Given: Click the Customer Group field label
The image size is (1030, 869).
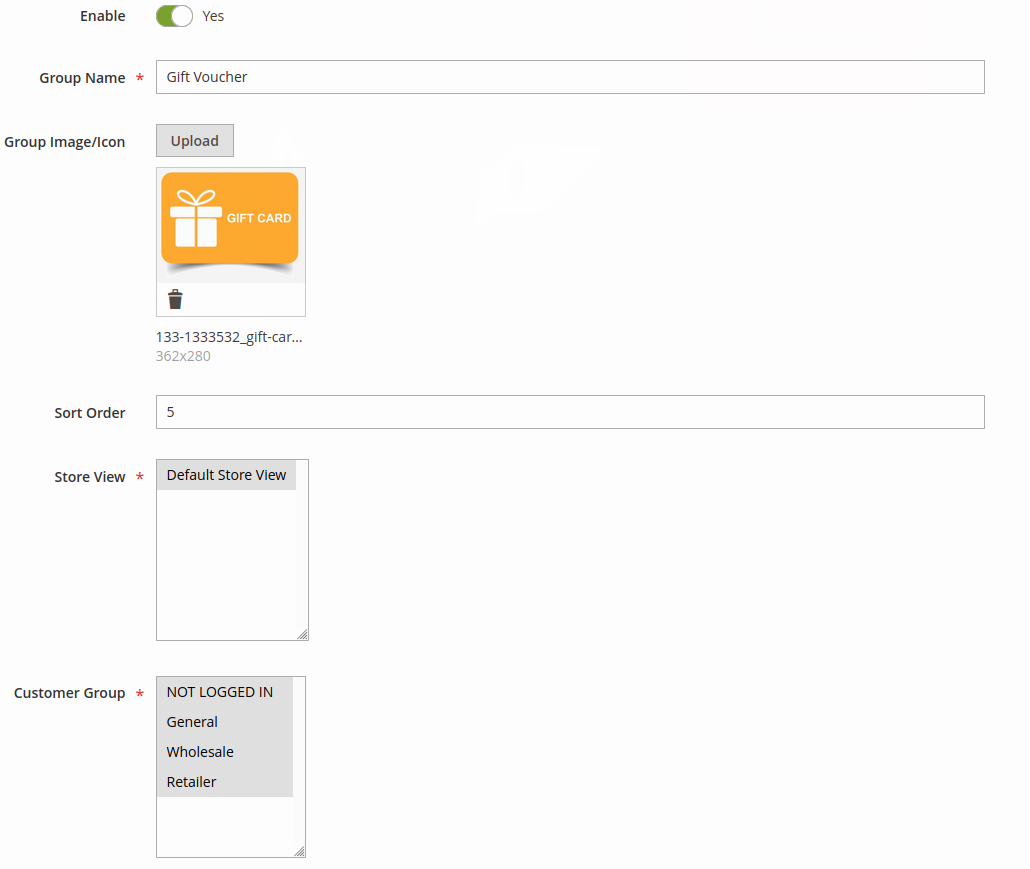Looking at the screenshot, I should click(70, 693).
